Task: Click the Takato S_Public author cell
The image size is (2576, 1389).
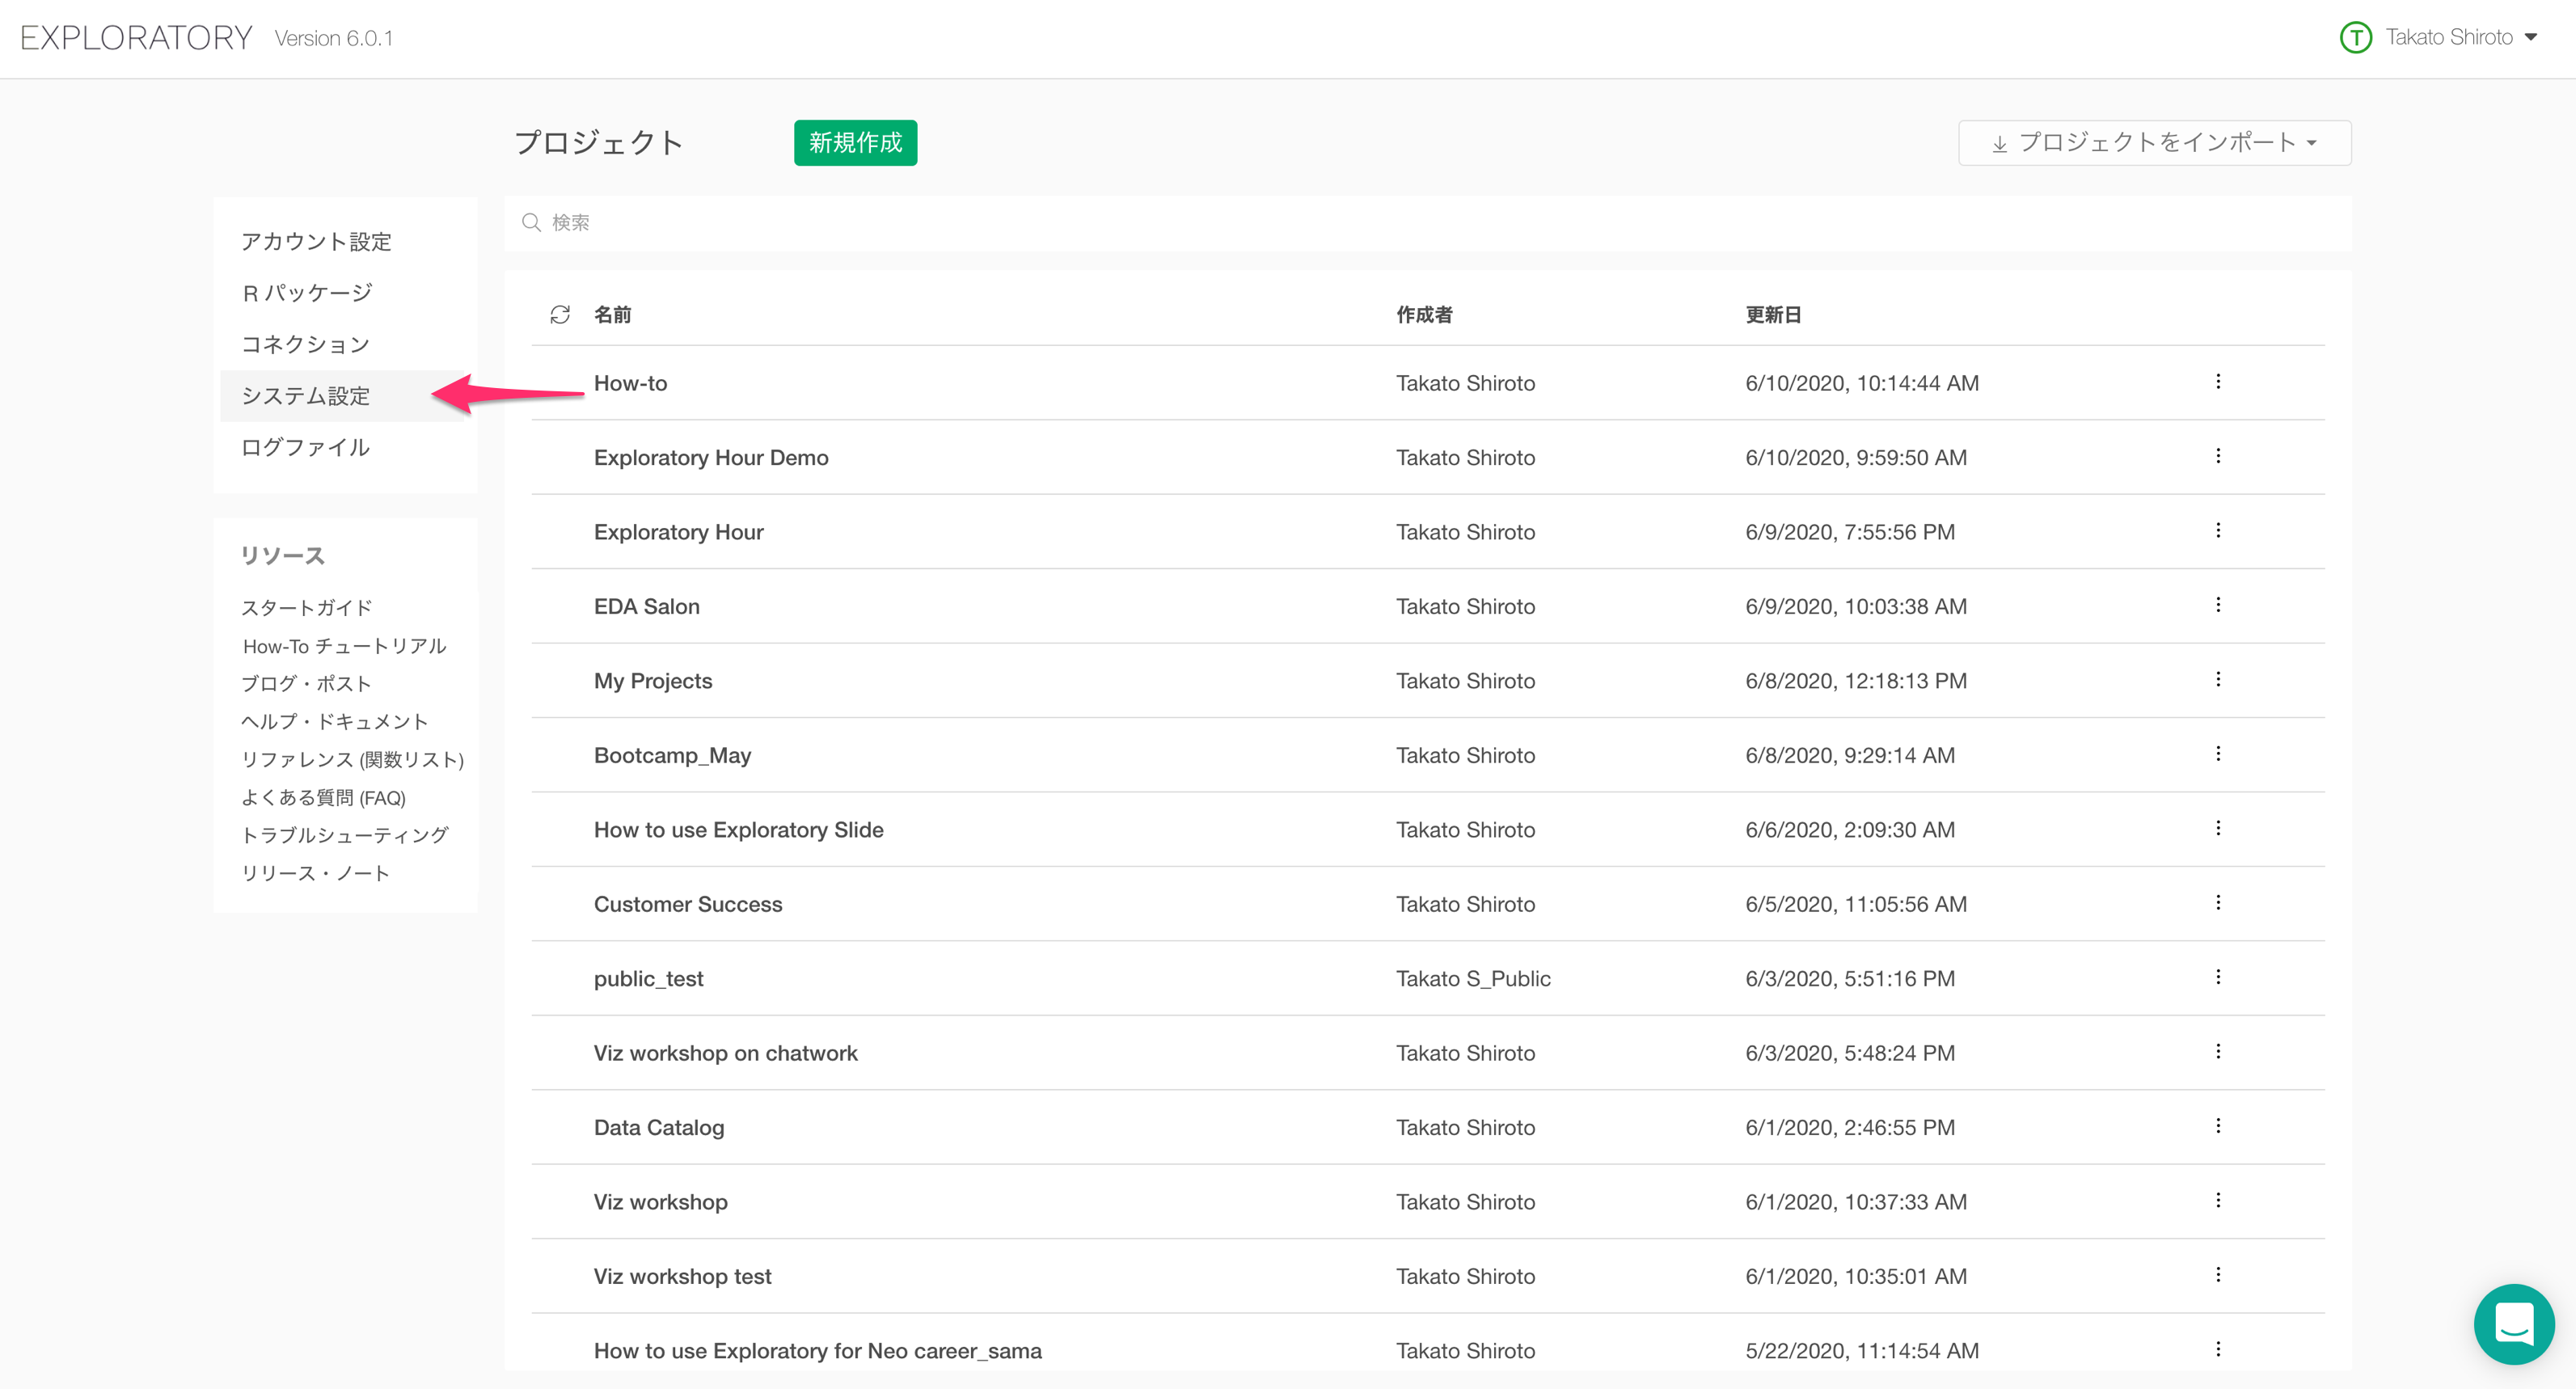Action: [1473, 978]
